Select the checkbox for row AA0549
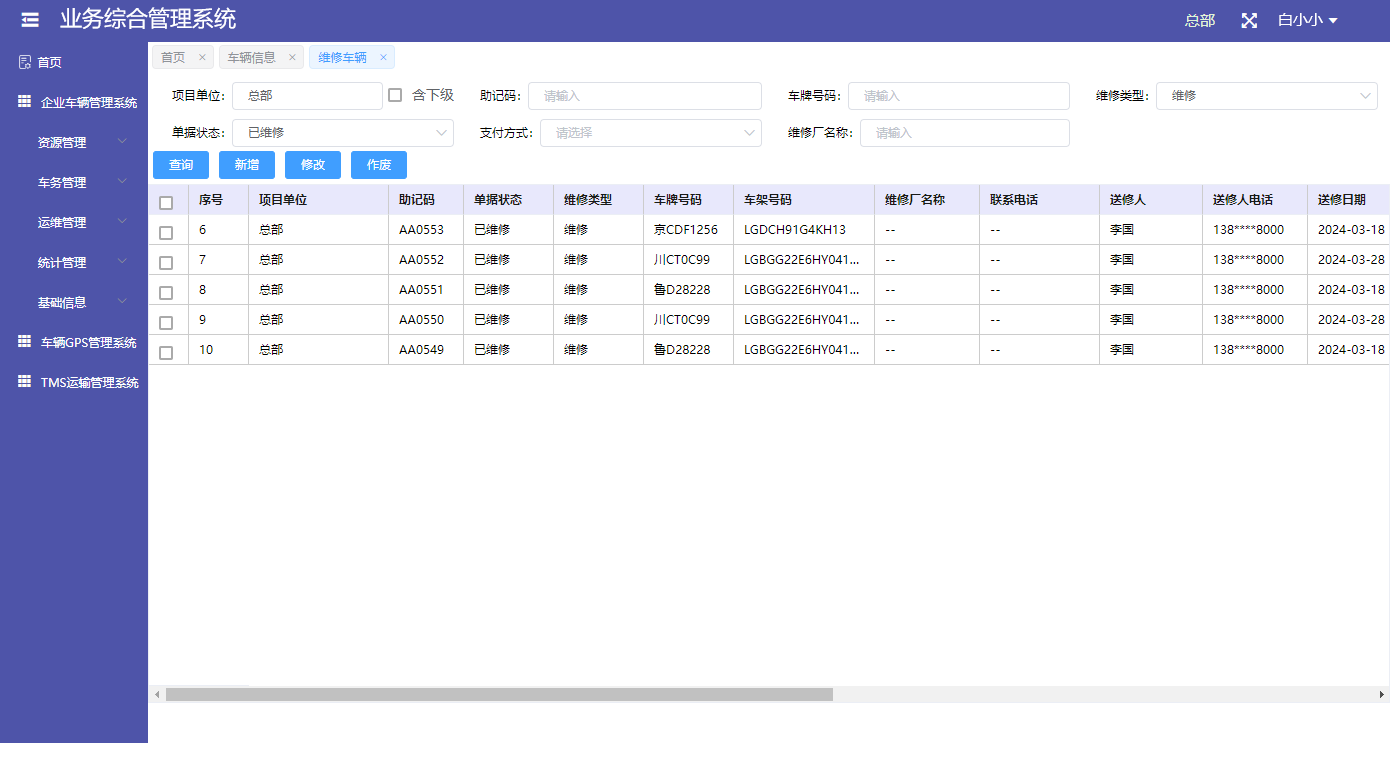This screenshot has width=1390, height=765. tap(166, 353)
